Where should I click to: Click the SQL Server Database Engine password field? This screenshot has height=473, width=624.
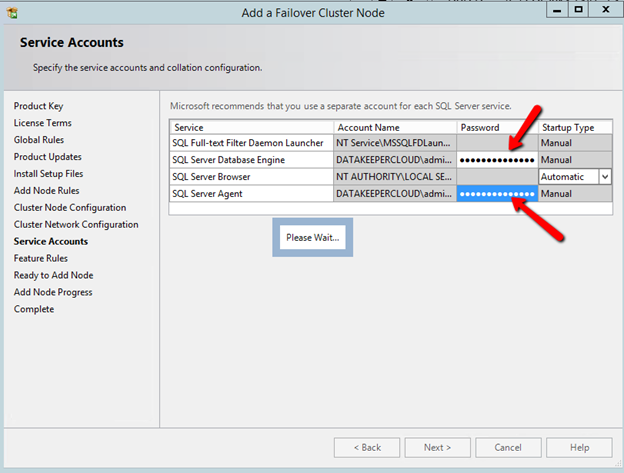[x=497, y=160]
